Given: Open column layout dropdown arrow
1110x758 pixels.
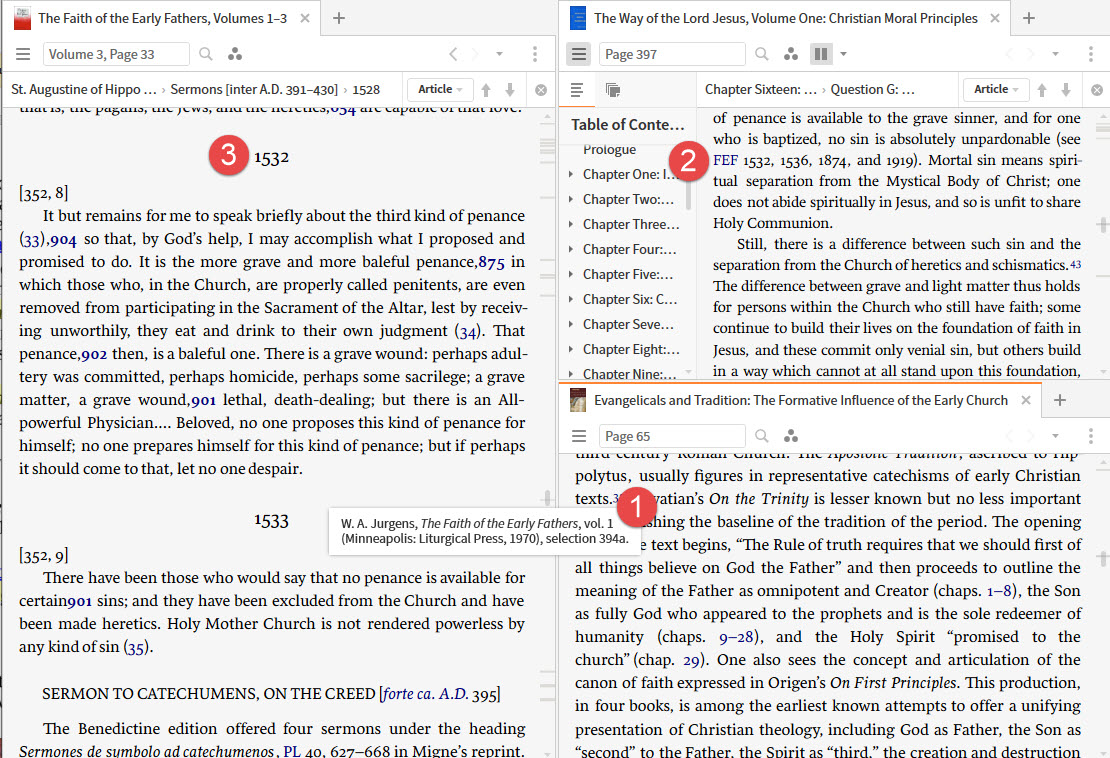Looking at the screenshot, I should (x=842, y=54).
